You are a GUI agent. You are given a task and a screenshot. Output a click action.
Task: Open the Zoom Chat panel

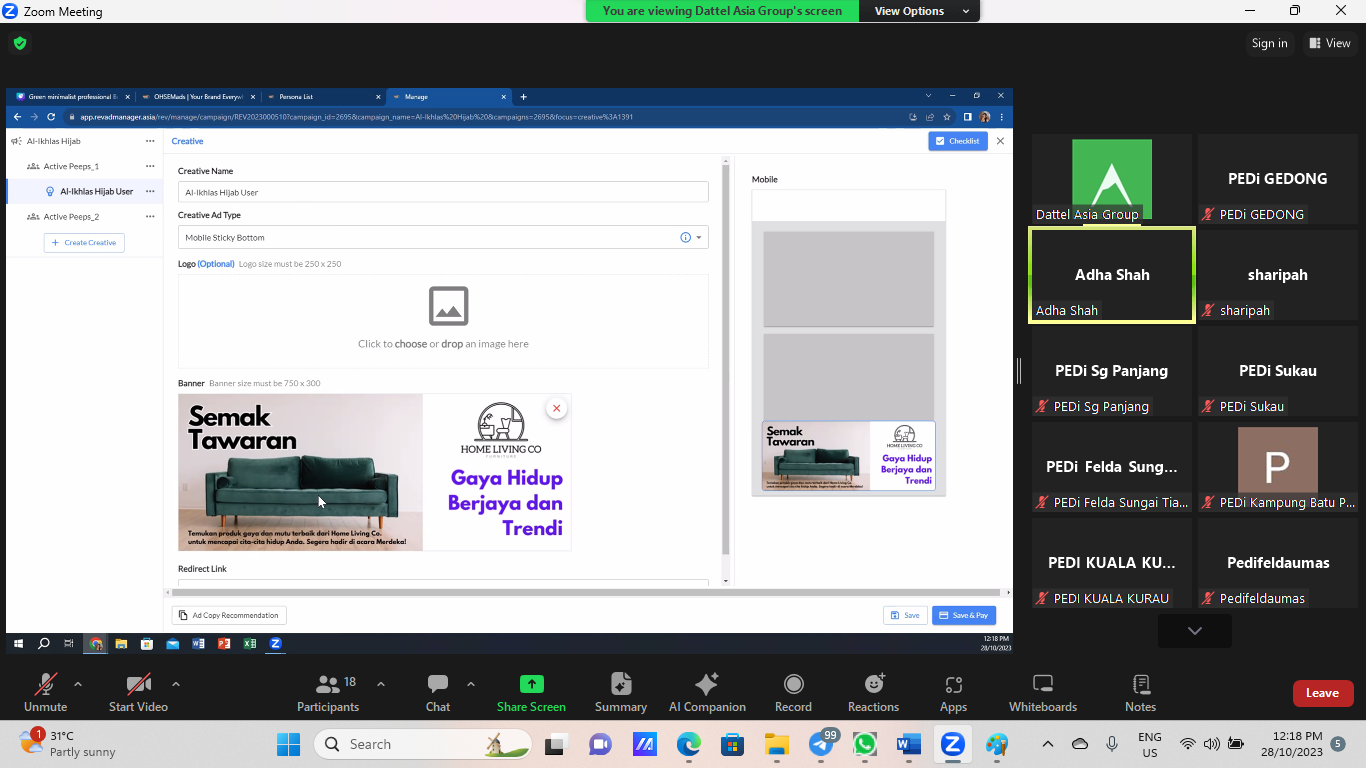pyautogui.click(x=438, y=692)
